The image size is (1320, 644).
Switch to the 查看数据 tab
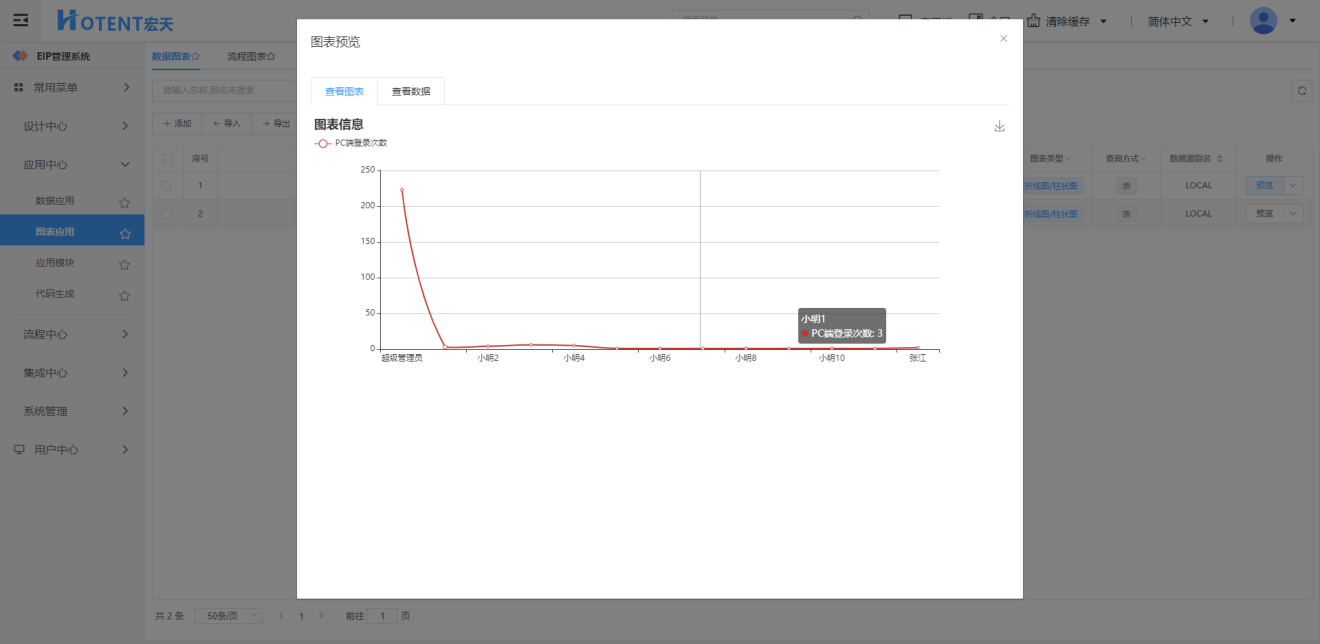(411, 92)
